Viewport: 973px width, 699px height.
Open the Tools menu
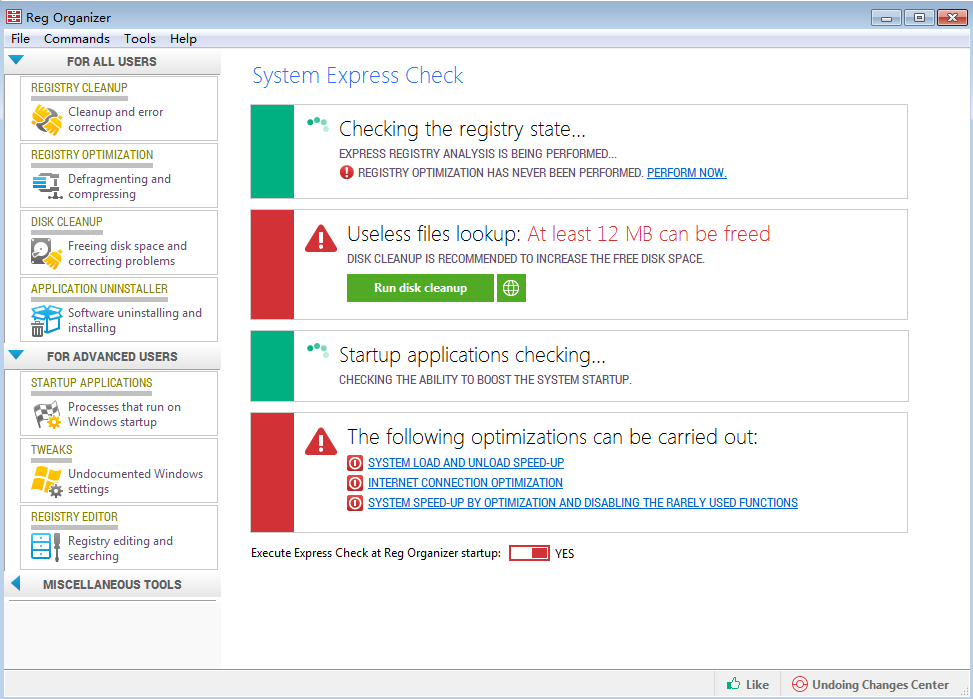(x=140, y=38)
